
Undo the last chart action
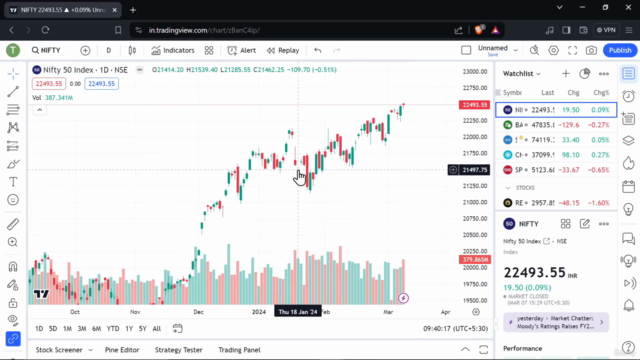click(318, 50)
